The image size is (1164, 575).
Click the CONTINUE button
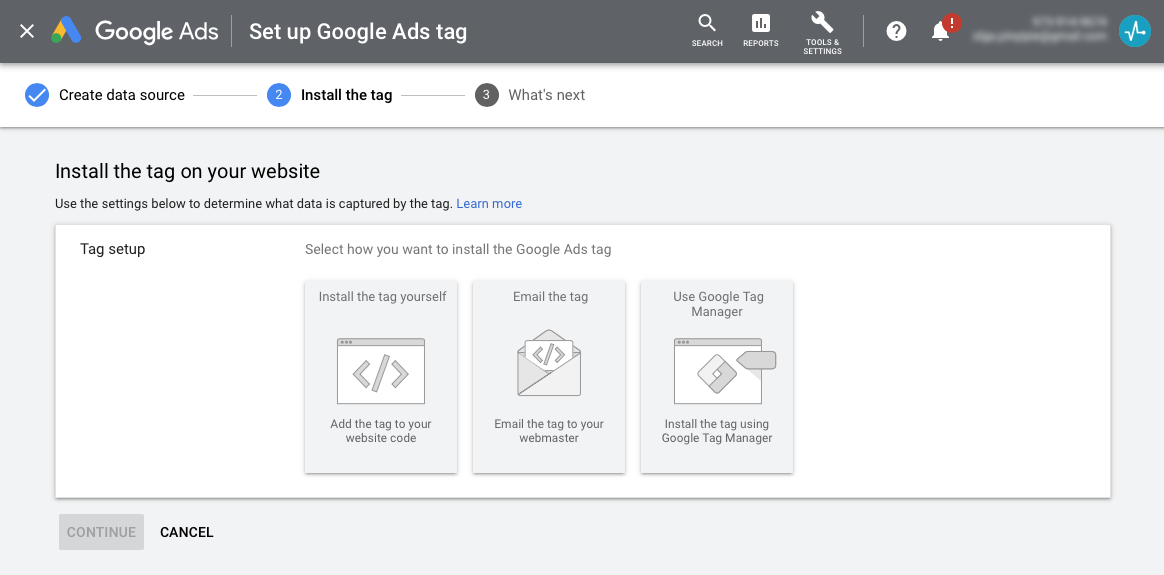(102, 532)
